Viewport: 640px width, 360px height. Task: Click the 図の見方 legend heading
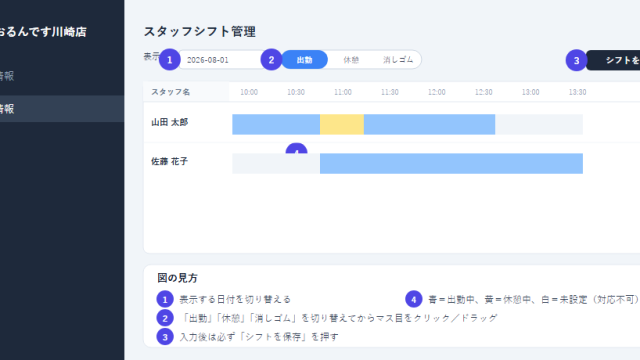point(178,278)
